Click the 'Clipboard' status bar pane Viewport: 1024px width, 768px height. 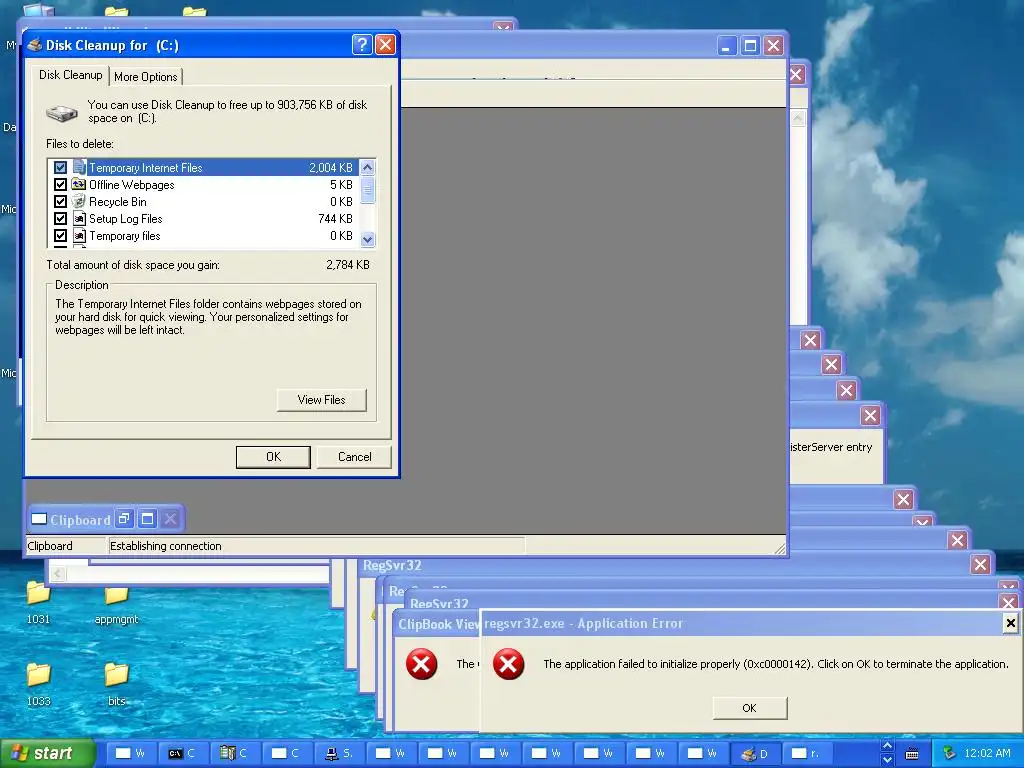point(65,546)
